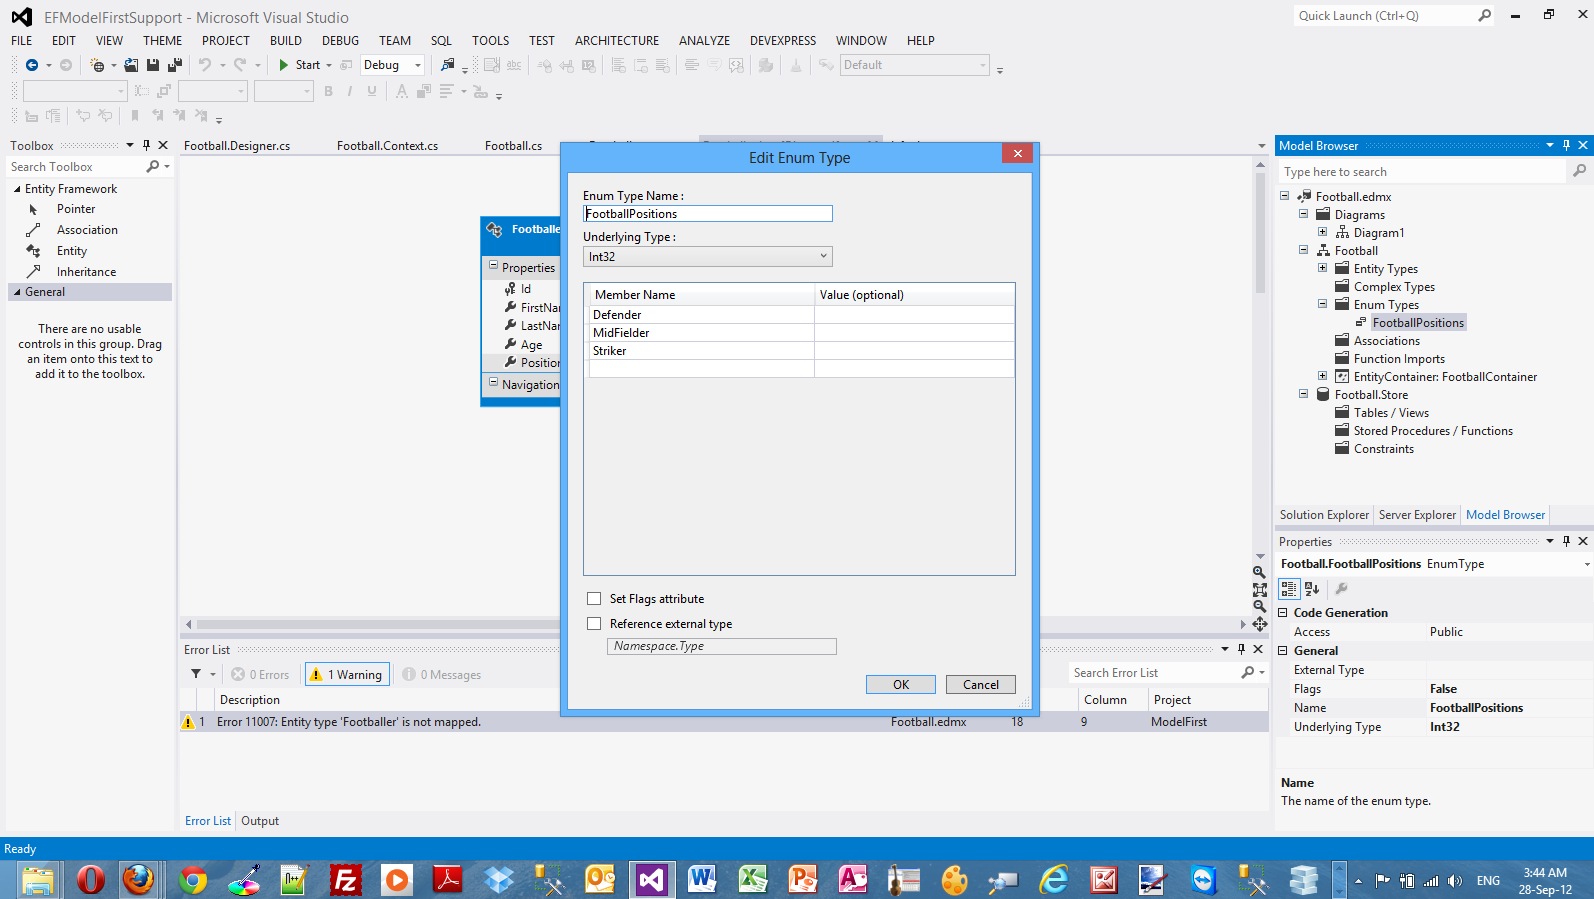Viewport: 1594px width, 899px height.
Task: Click the Zoom to Fit designer icon
Action: (1260, 590)
